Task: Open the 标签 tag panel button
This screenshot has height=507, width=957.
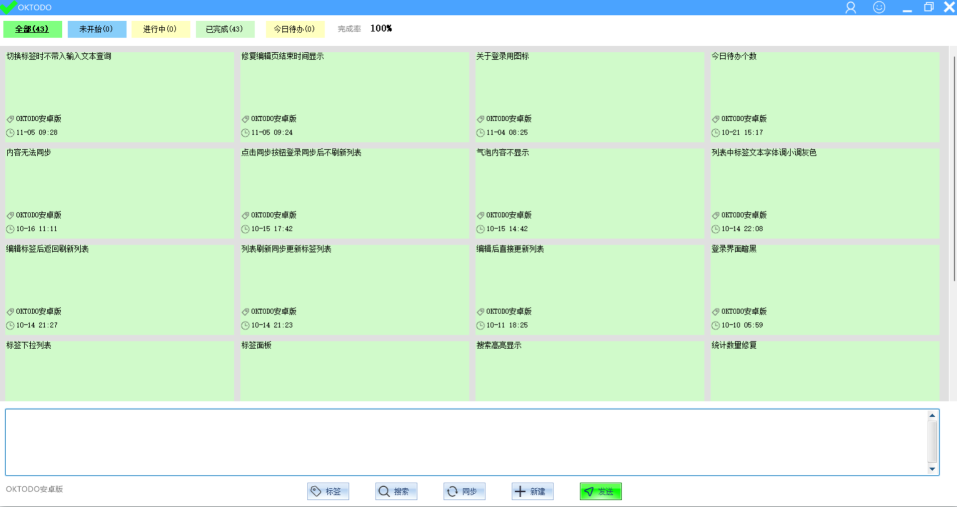Action: coord(328,491)
